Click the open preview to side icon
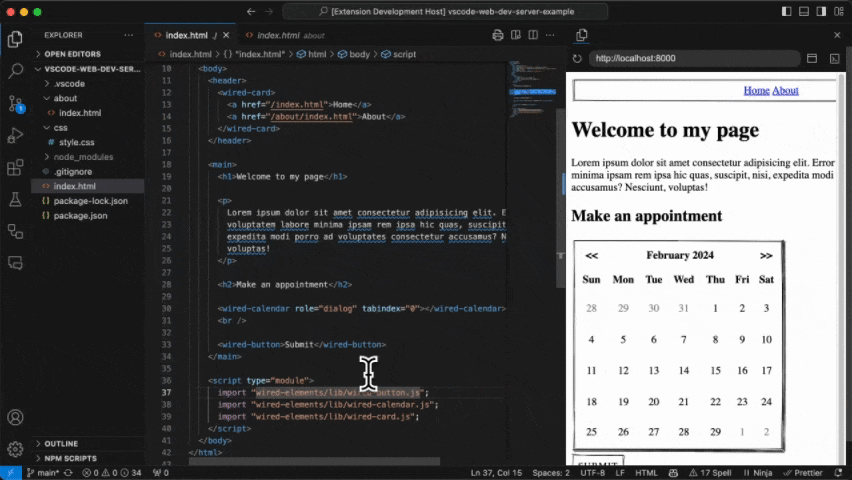This screenshot has width=852, height=480. pos(516,35)
